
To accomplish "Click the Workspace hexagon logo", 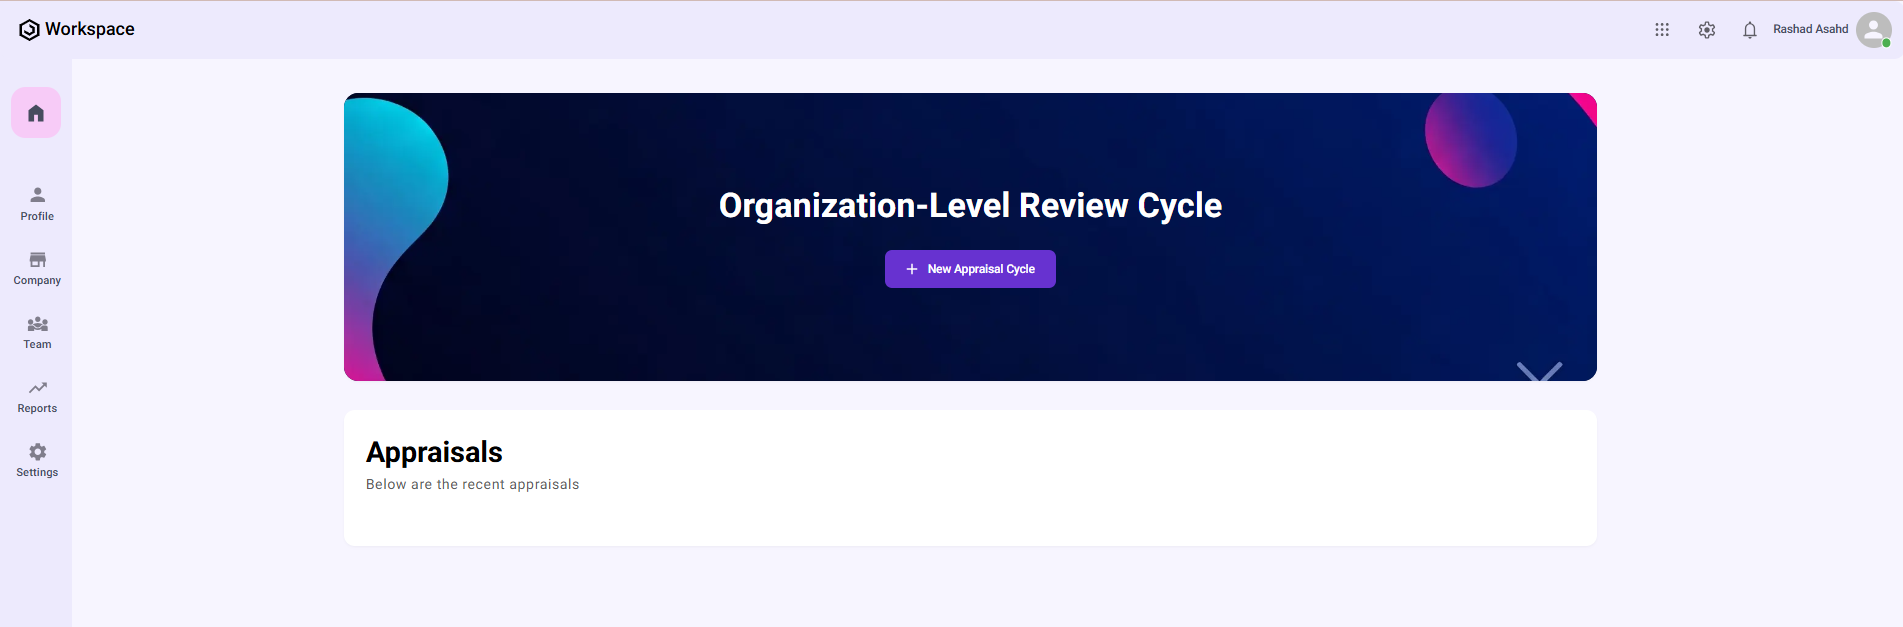I will pyautogui.click(x=29, y=30).
